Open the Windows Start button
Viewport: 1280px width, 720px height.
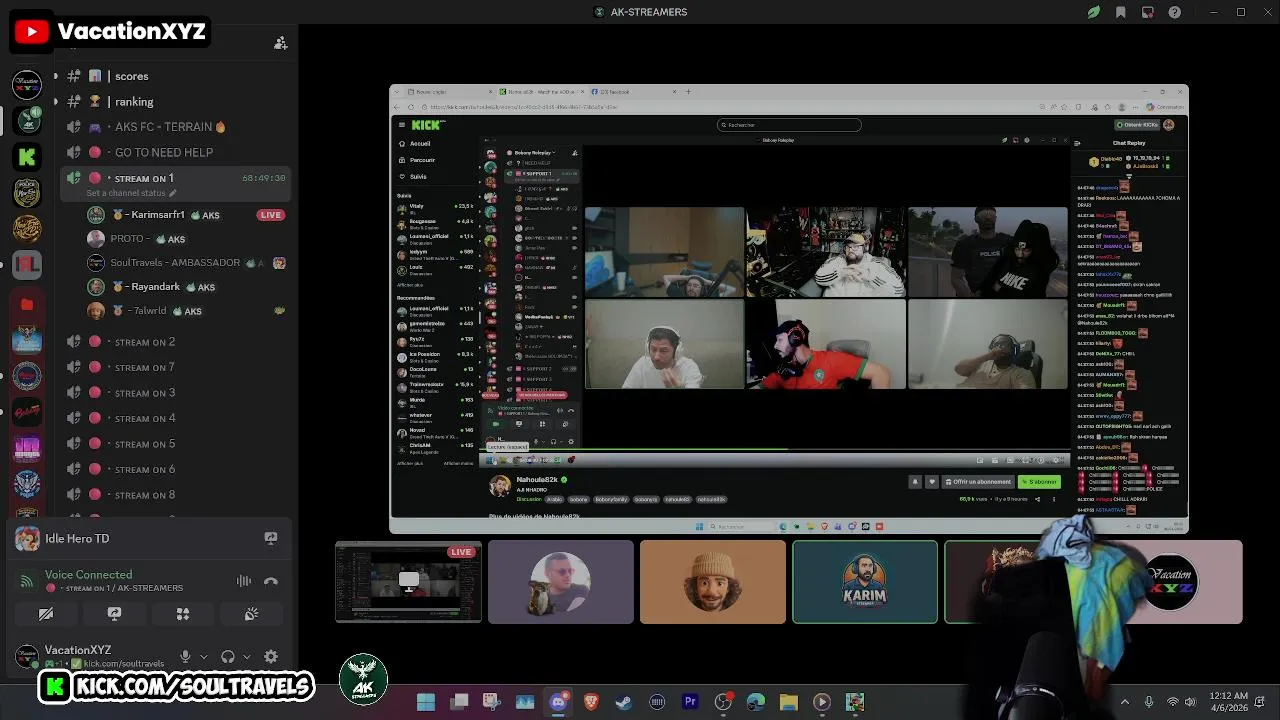[x=426, y=702]
